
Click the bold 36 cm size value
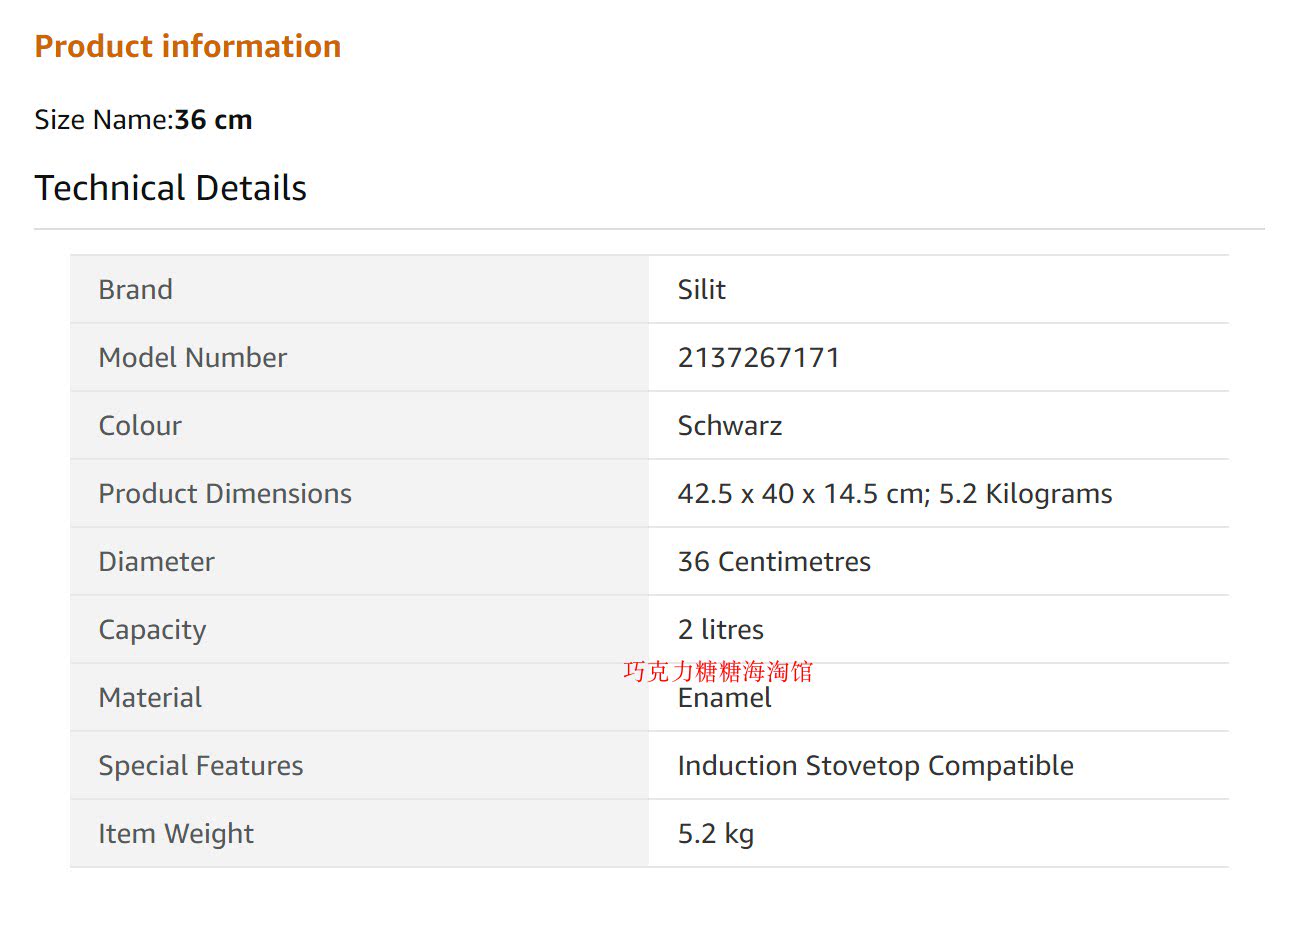(x=213, y=120)
